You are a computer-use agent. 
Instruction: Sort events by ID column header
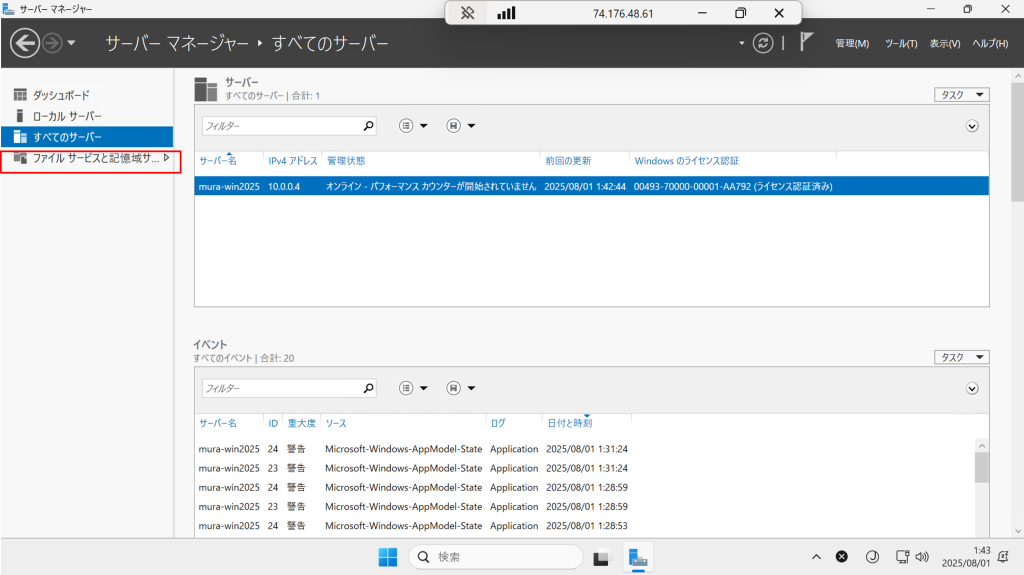point(273,423)
